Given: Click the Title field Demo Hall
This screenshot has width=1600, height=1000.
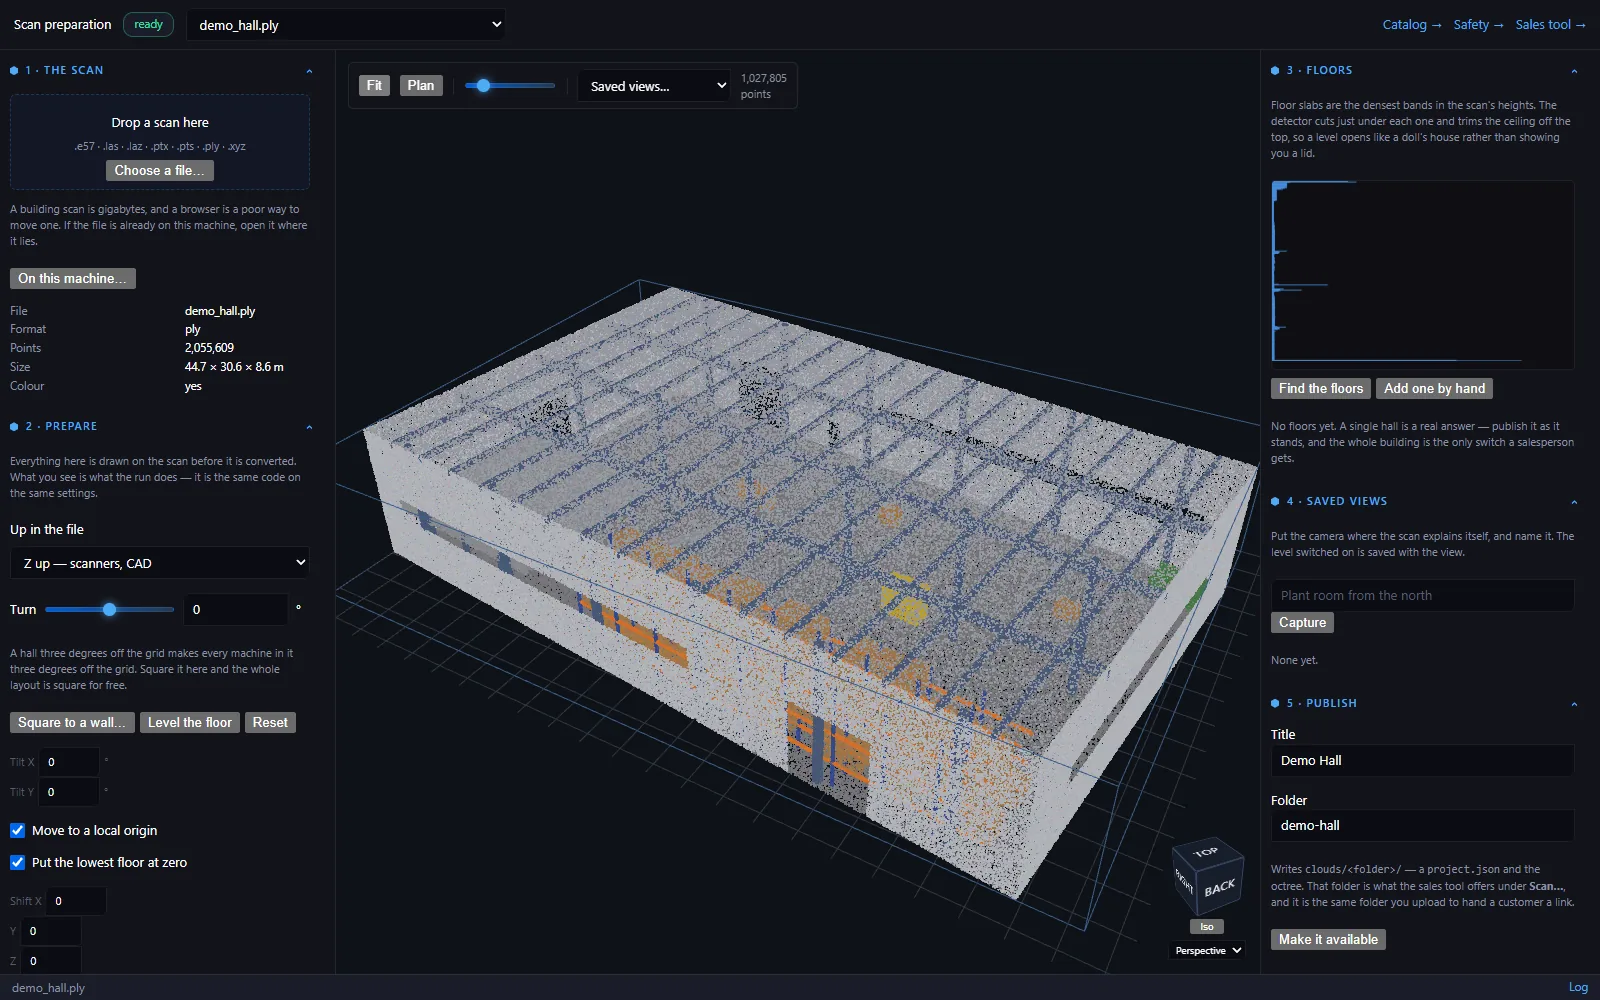Looking at the screenshot, I should 1422,760.
